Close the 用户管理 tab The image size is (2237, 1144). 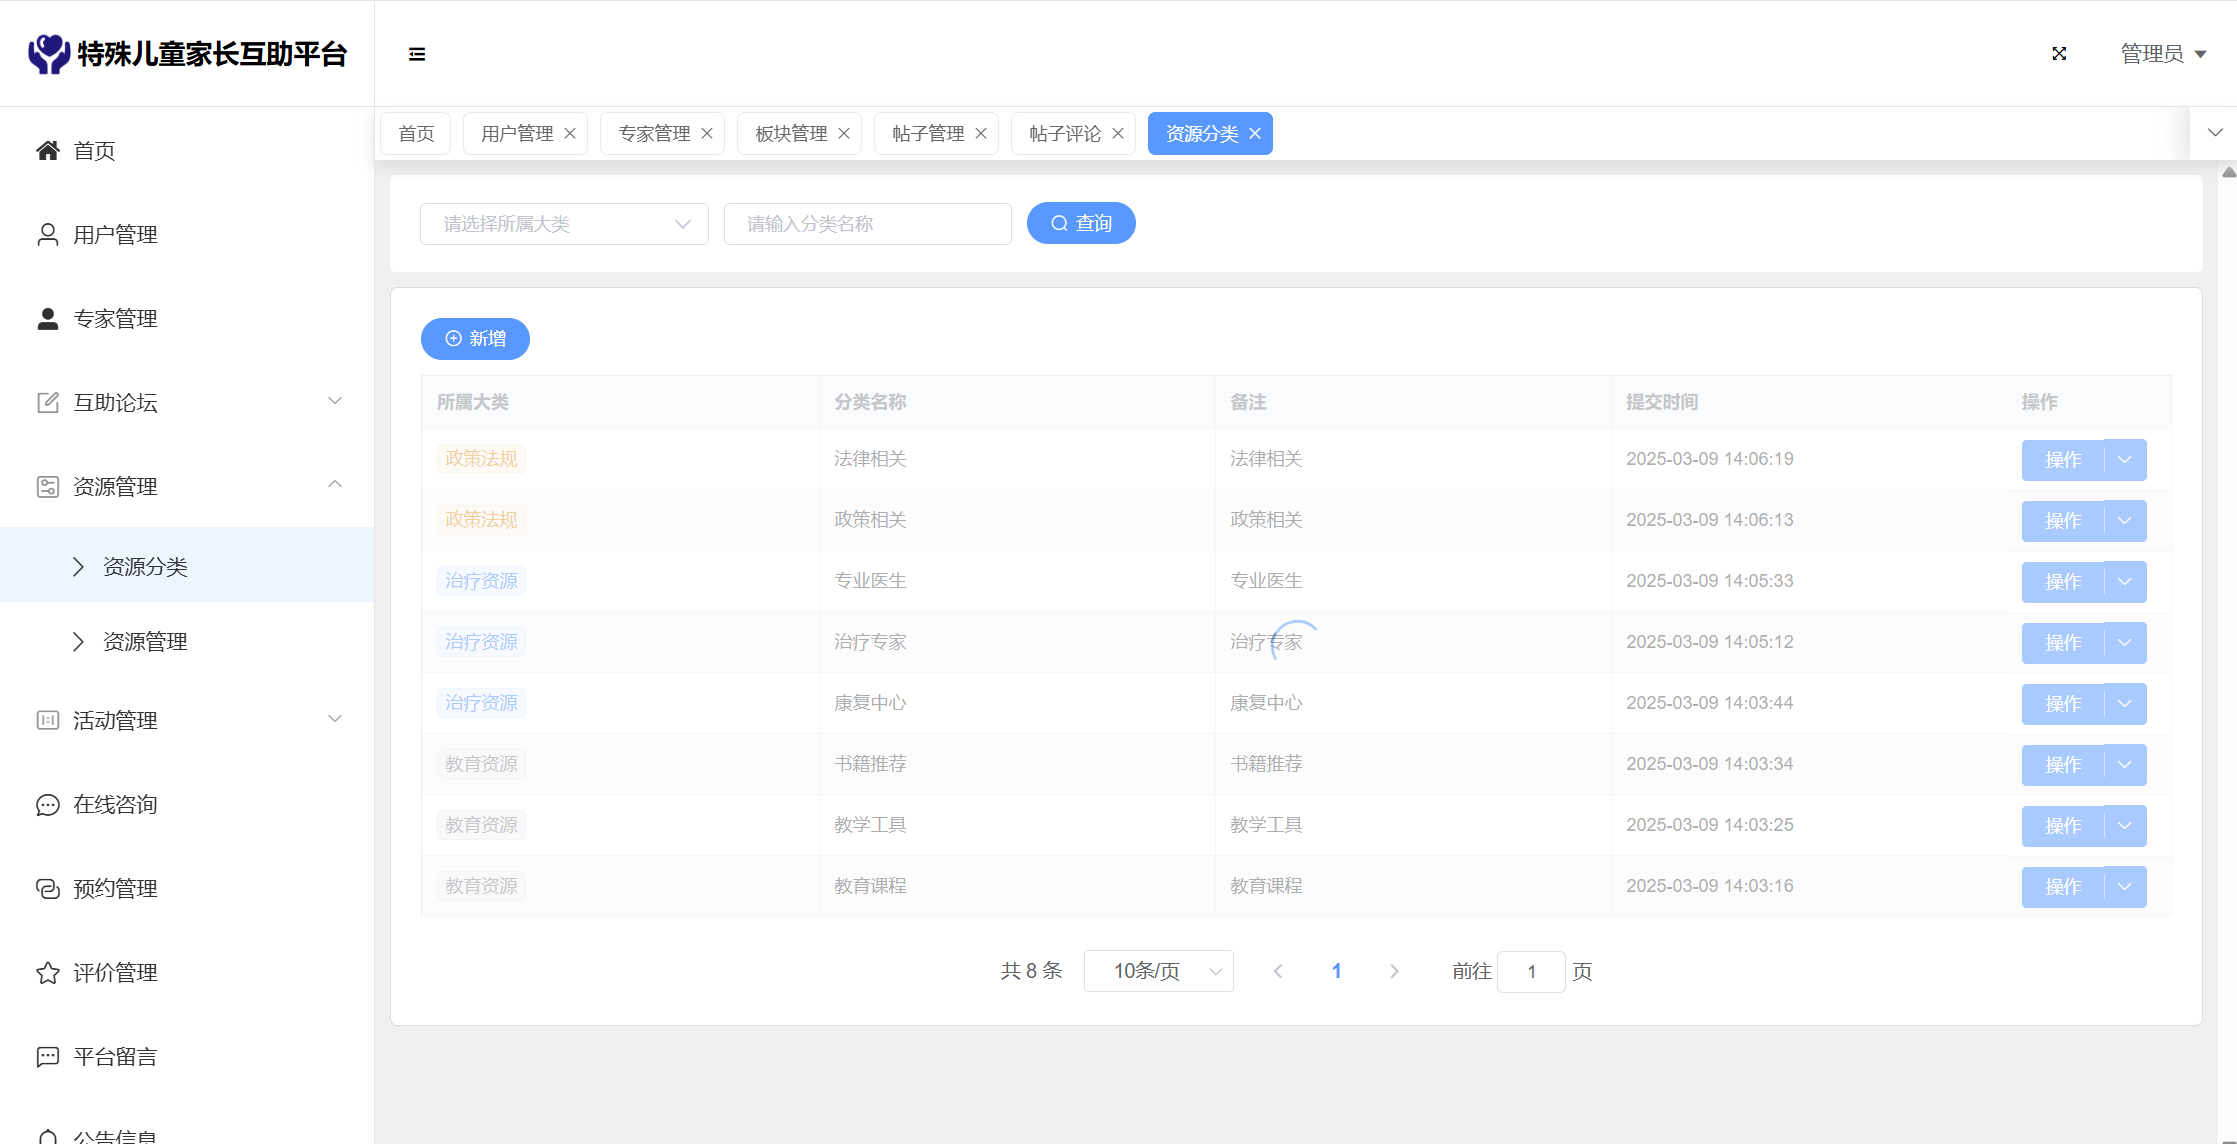[x=570, y=134]
